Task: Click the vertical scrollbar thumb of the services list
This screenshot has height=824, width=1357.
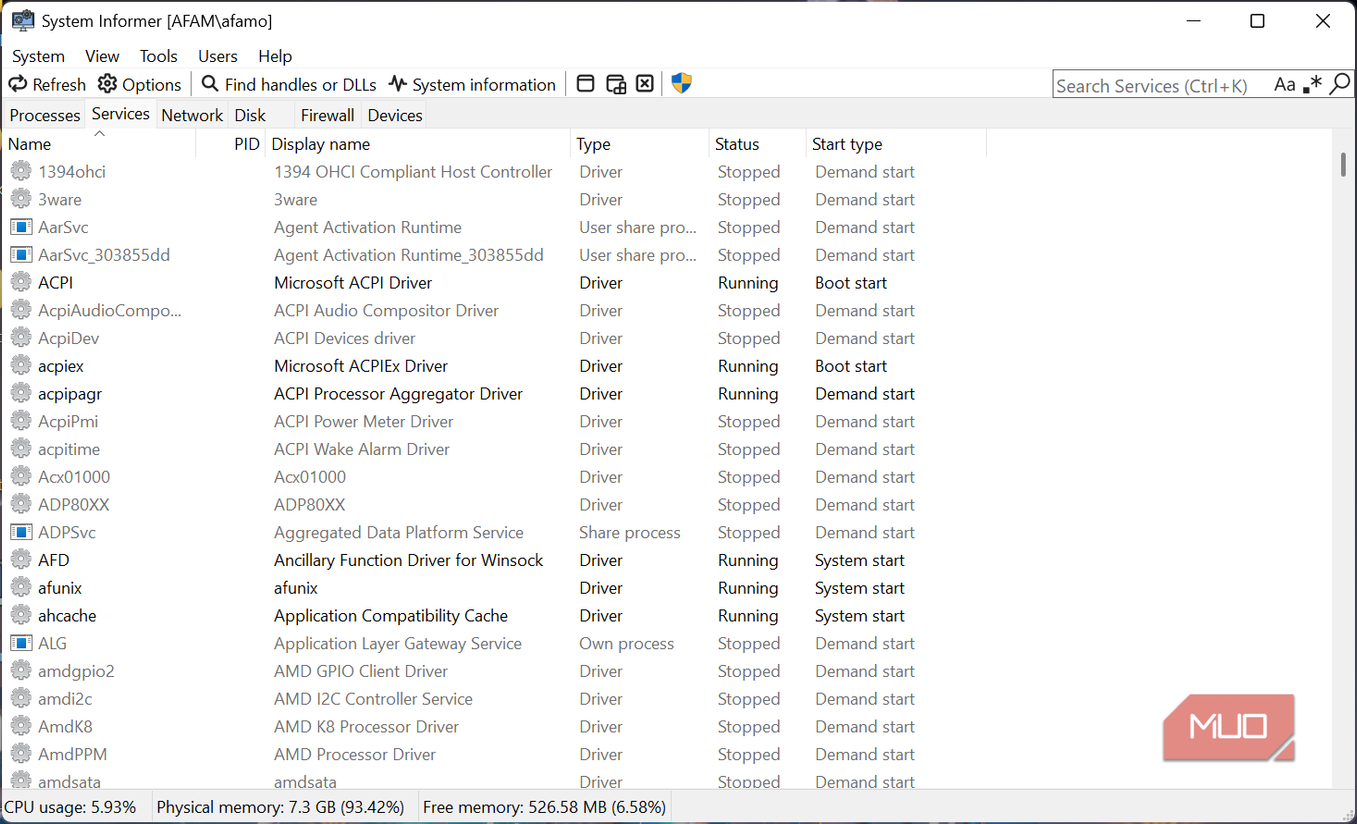Action: coord(1343,164)
